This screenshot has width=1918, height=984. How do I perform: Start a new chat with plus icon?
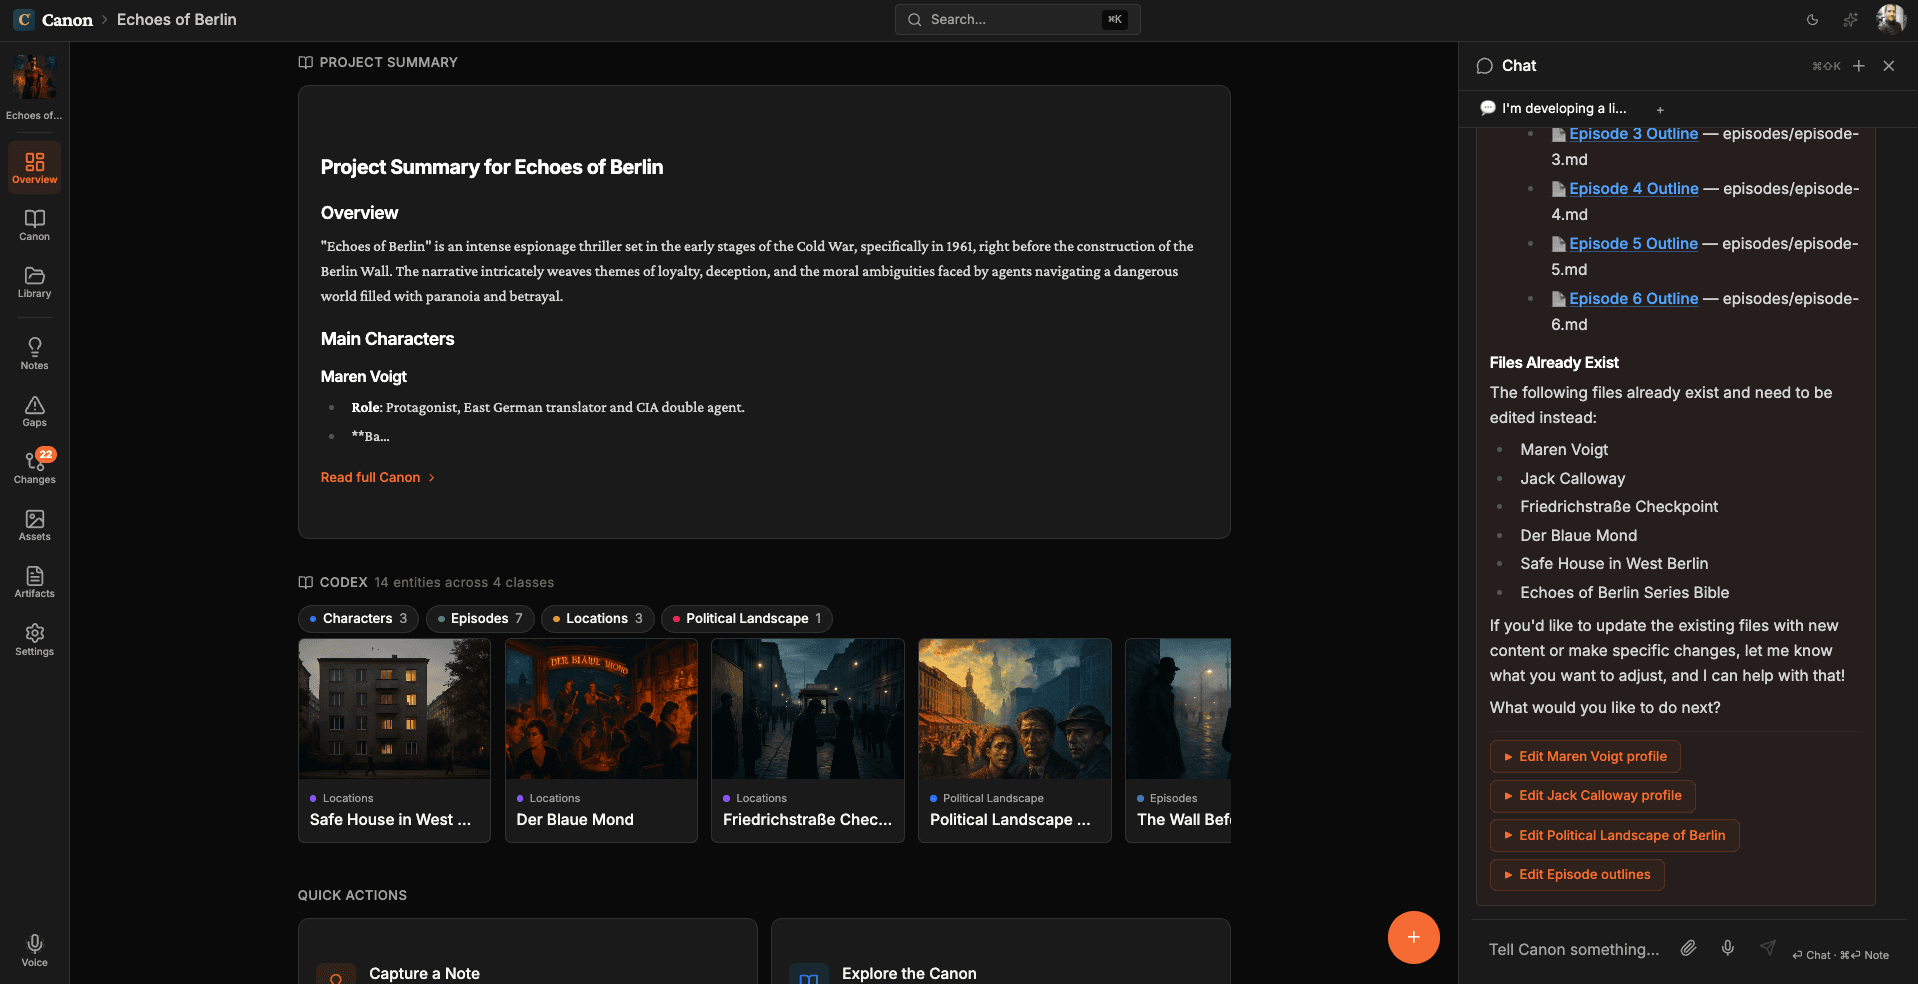(1859, 66)
